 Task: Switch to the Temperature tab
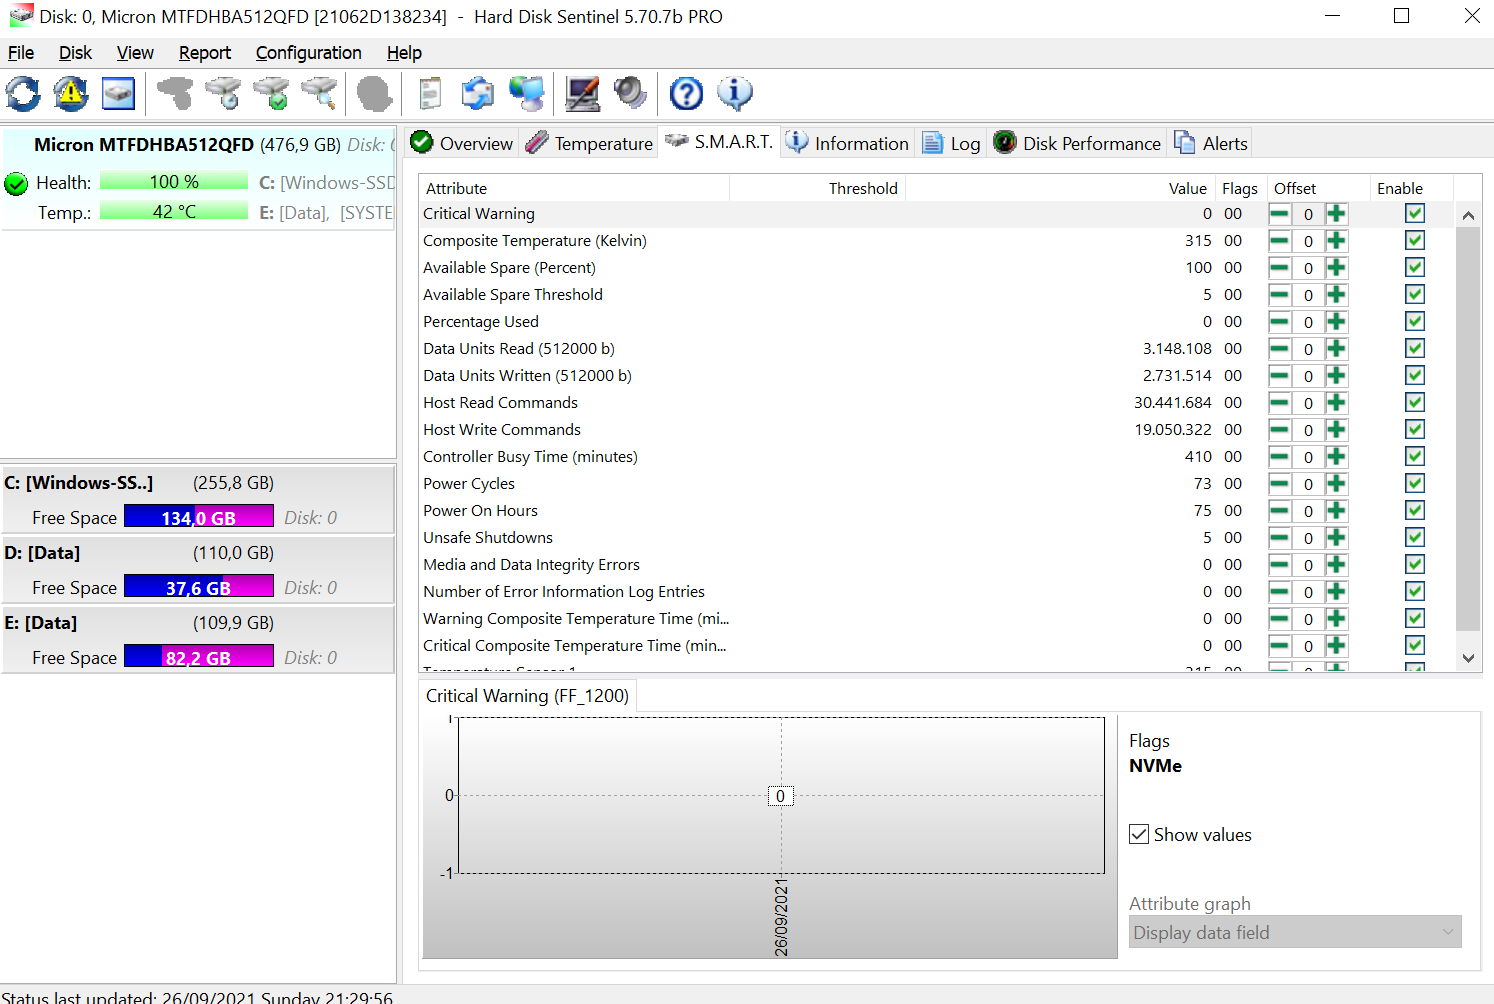(589, 143)
